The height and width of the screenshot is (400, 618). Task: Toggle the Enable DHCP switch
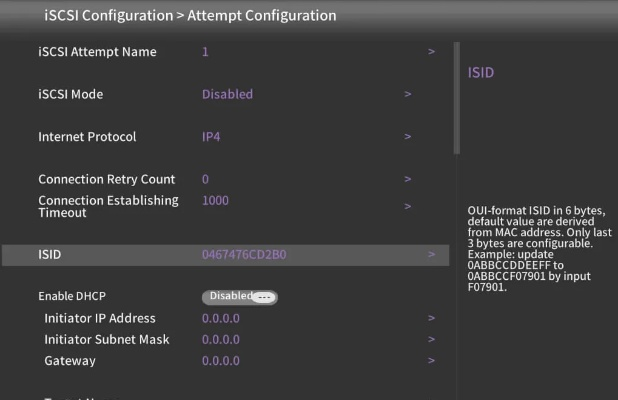pyautogui.click(x=239, y=297)
